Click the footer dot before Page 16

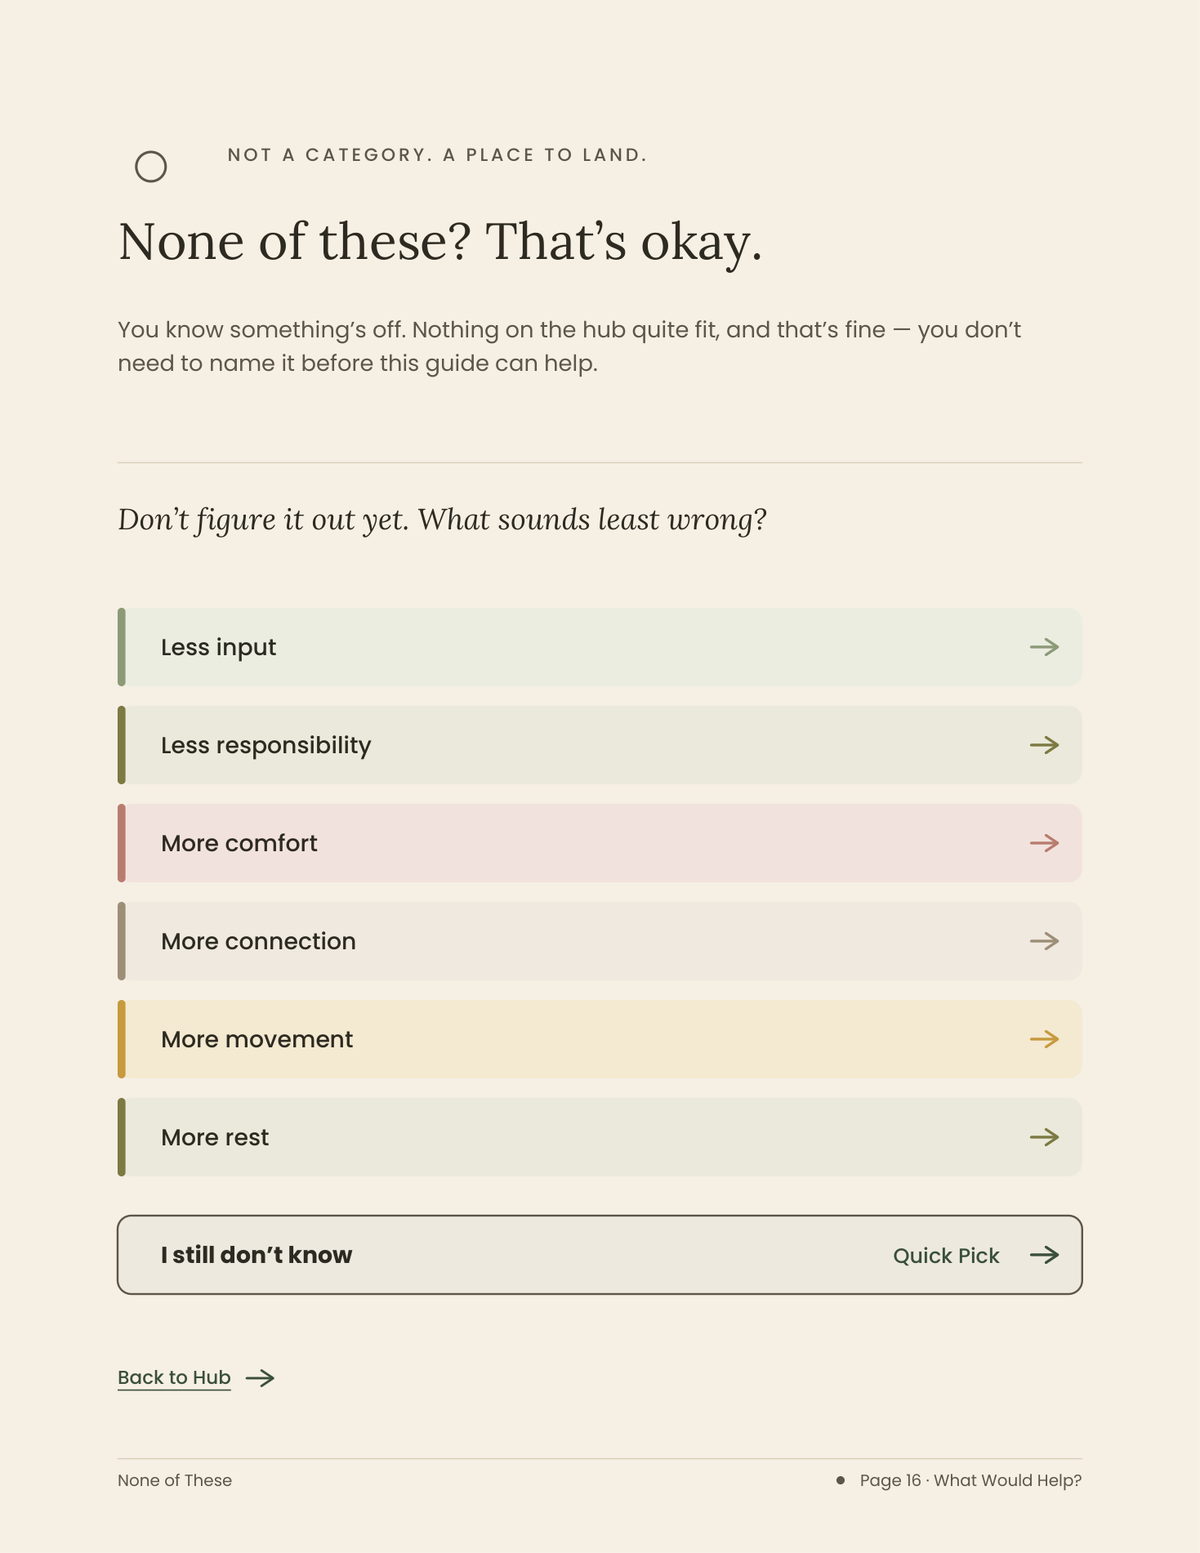[x=840, y=1480]
